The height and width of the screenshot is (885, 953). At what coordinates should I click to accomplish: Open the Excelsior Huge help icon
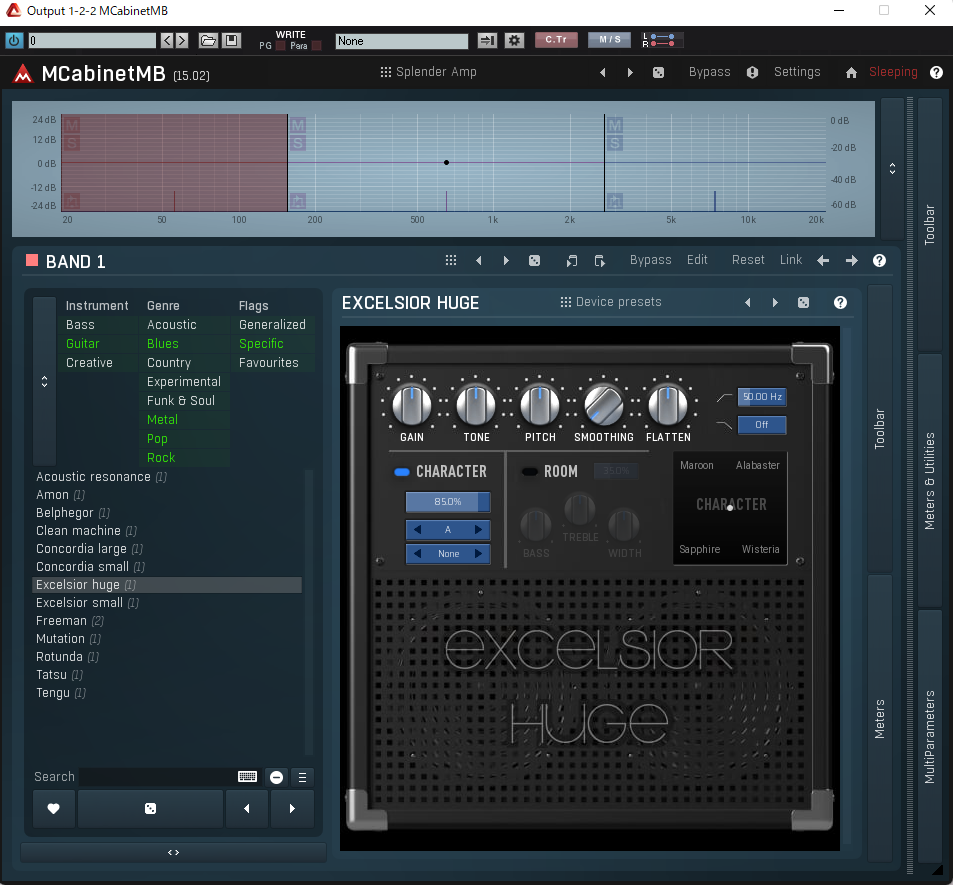tap(840, 303)
